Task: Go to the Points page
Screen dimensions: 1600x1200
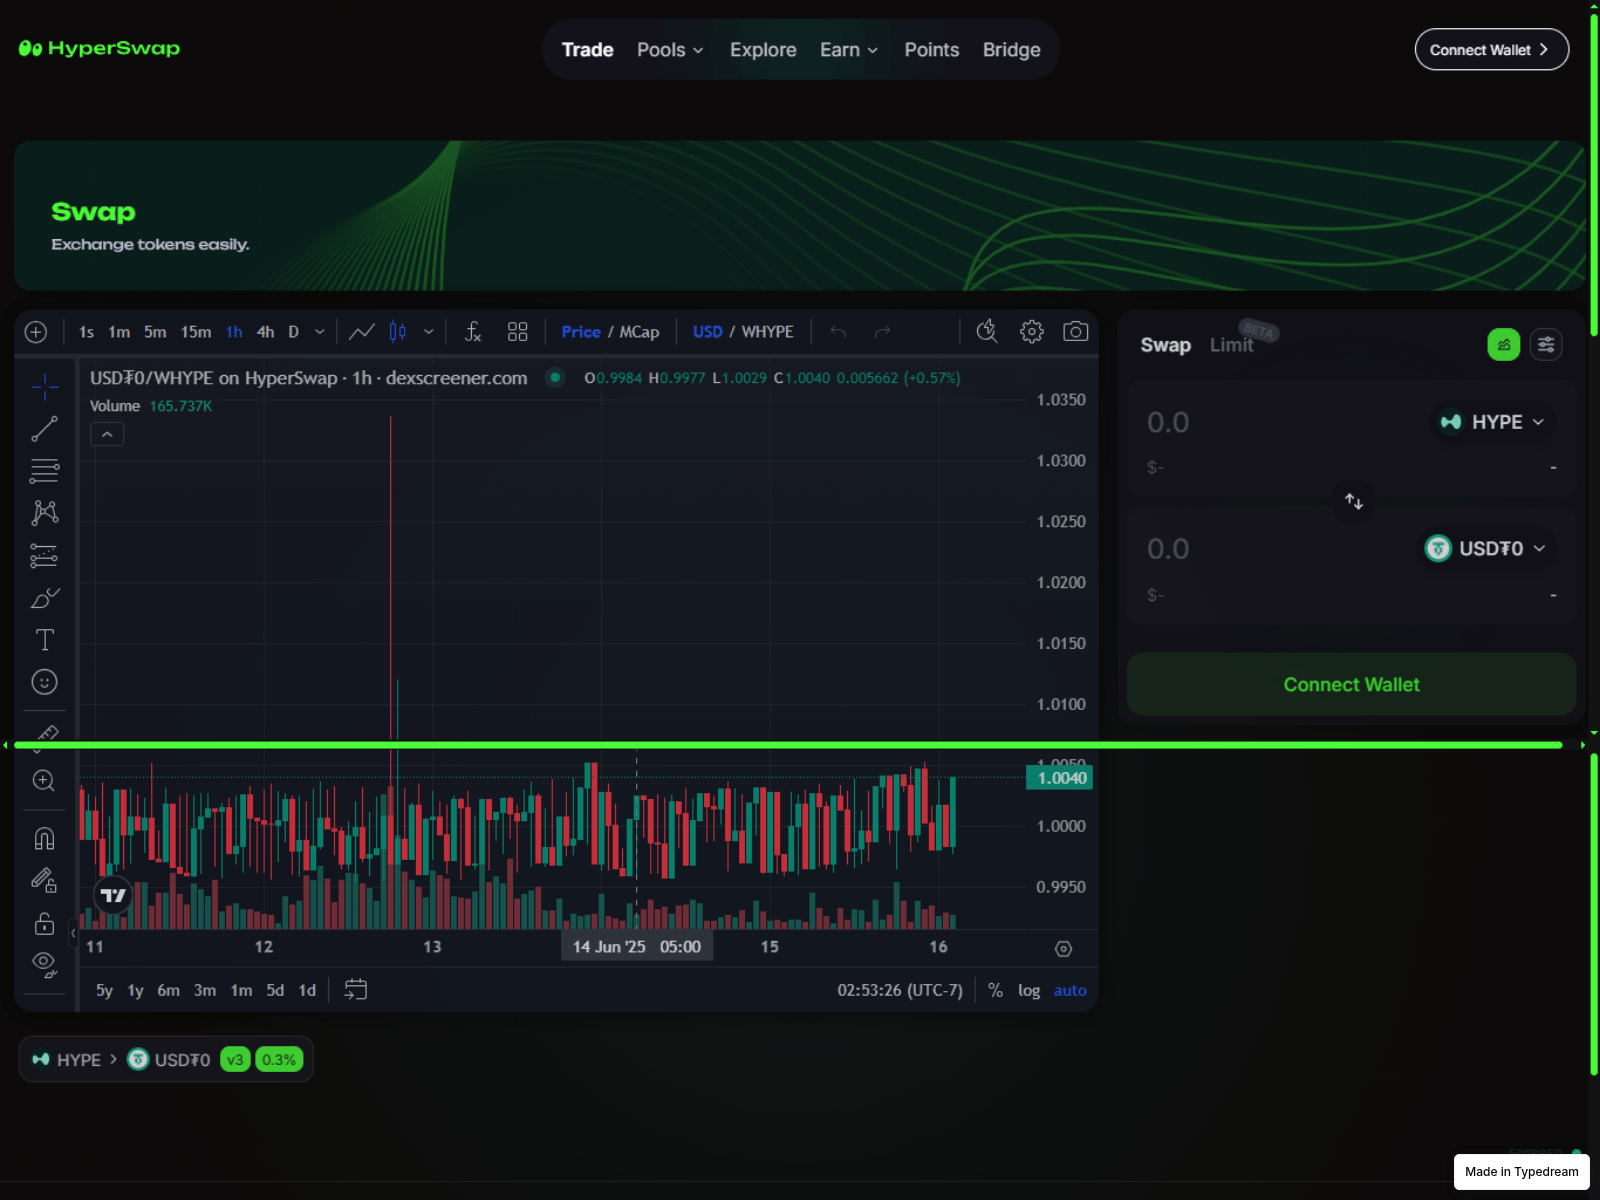Action: coord(931,50)
